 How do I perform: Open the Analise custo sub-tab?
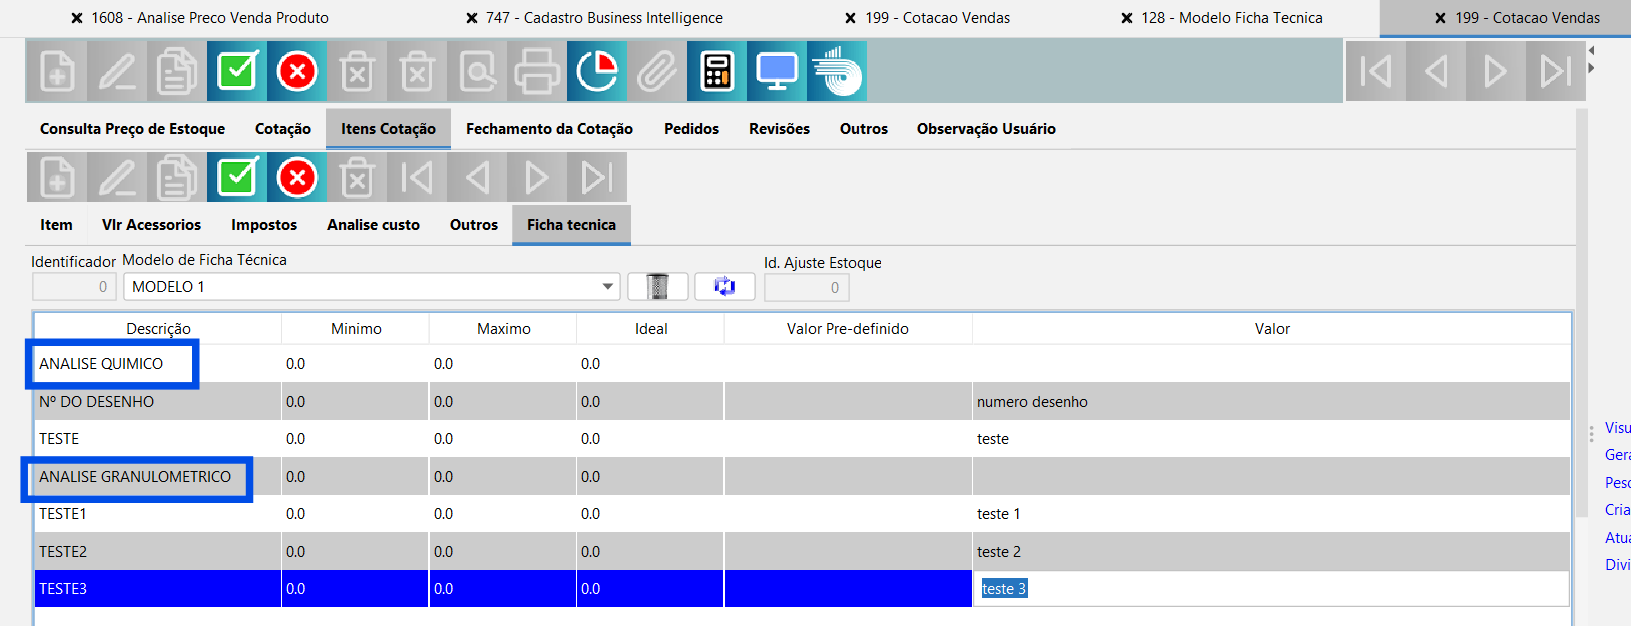coord(373,225)
